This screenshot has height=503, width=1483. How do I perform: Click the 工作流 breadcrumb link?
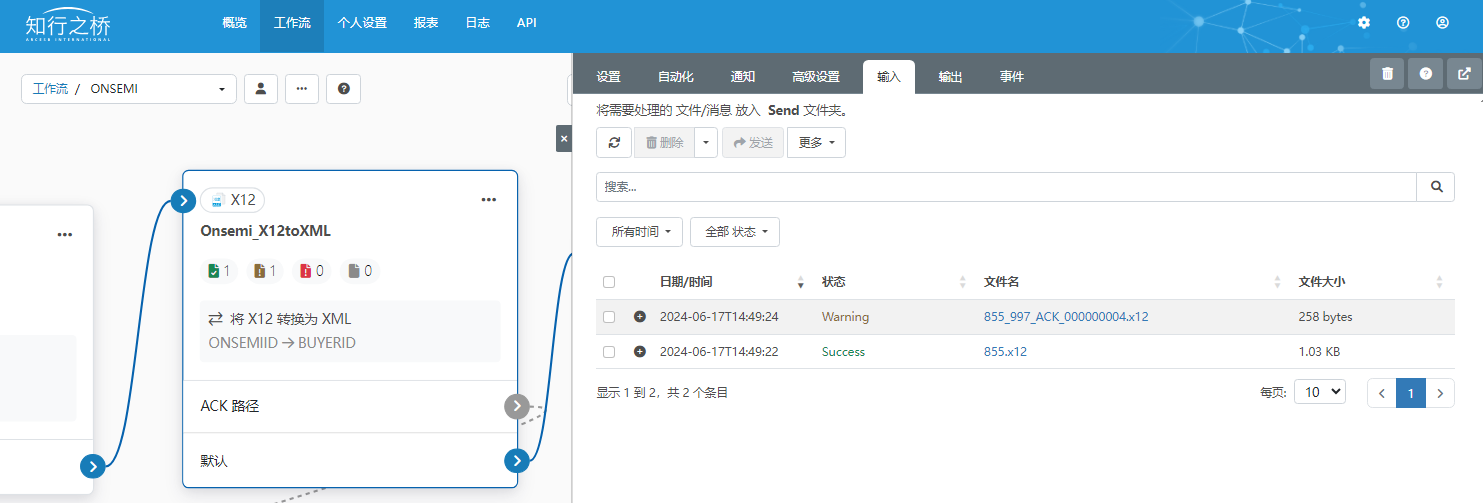pyautogui.click(x=50, y=89)
